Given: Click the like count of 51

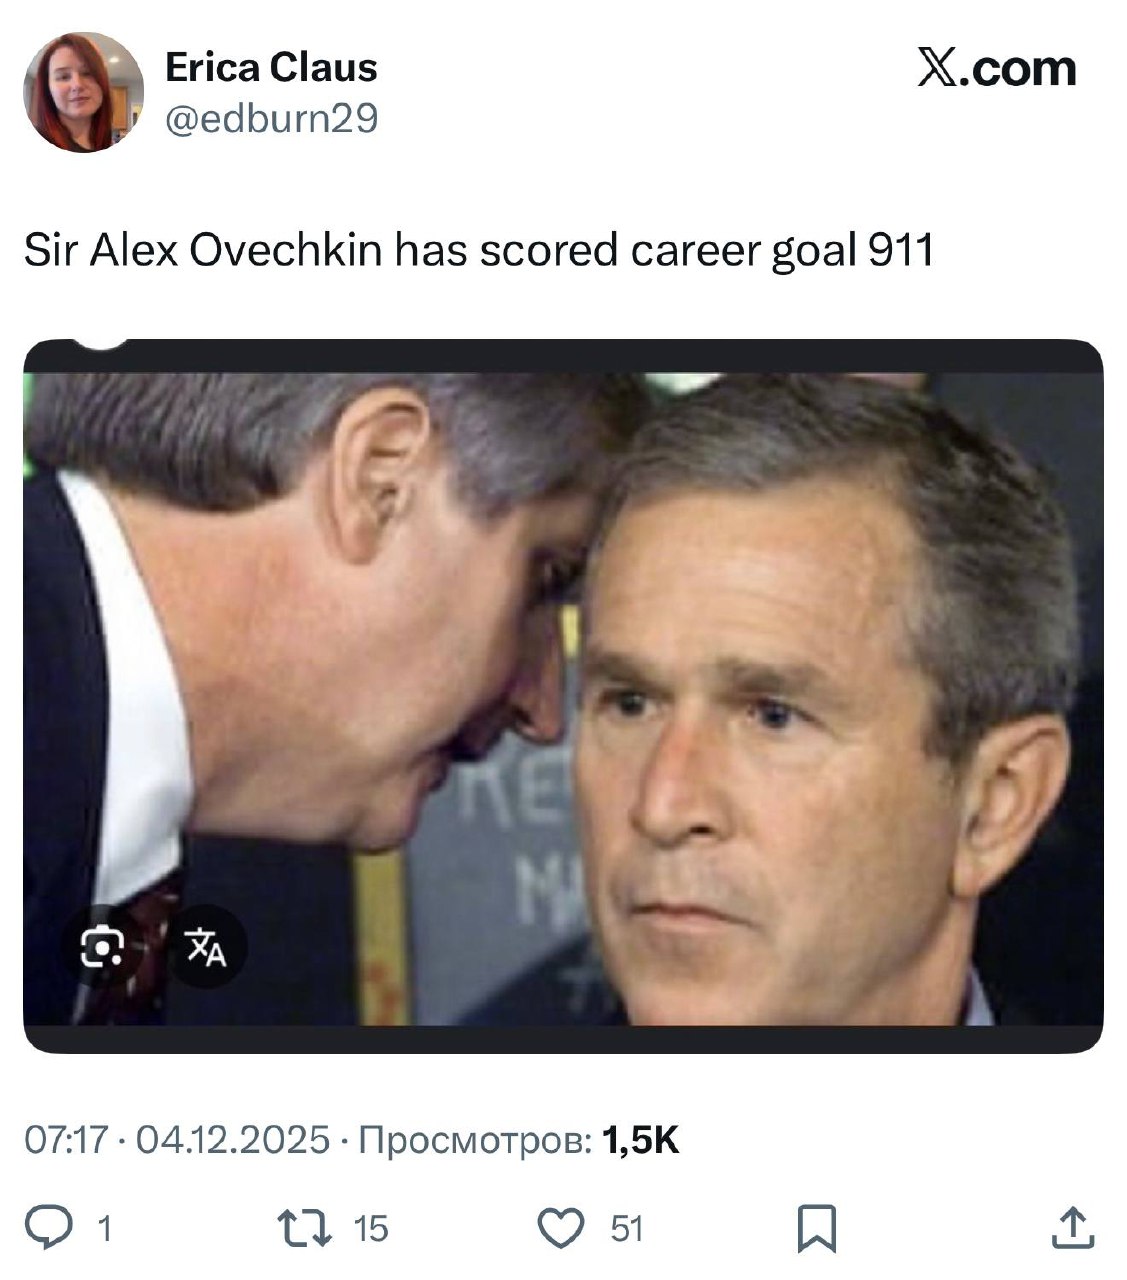Looking at the screenshot, I should click(x=627, y=1228).
